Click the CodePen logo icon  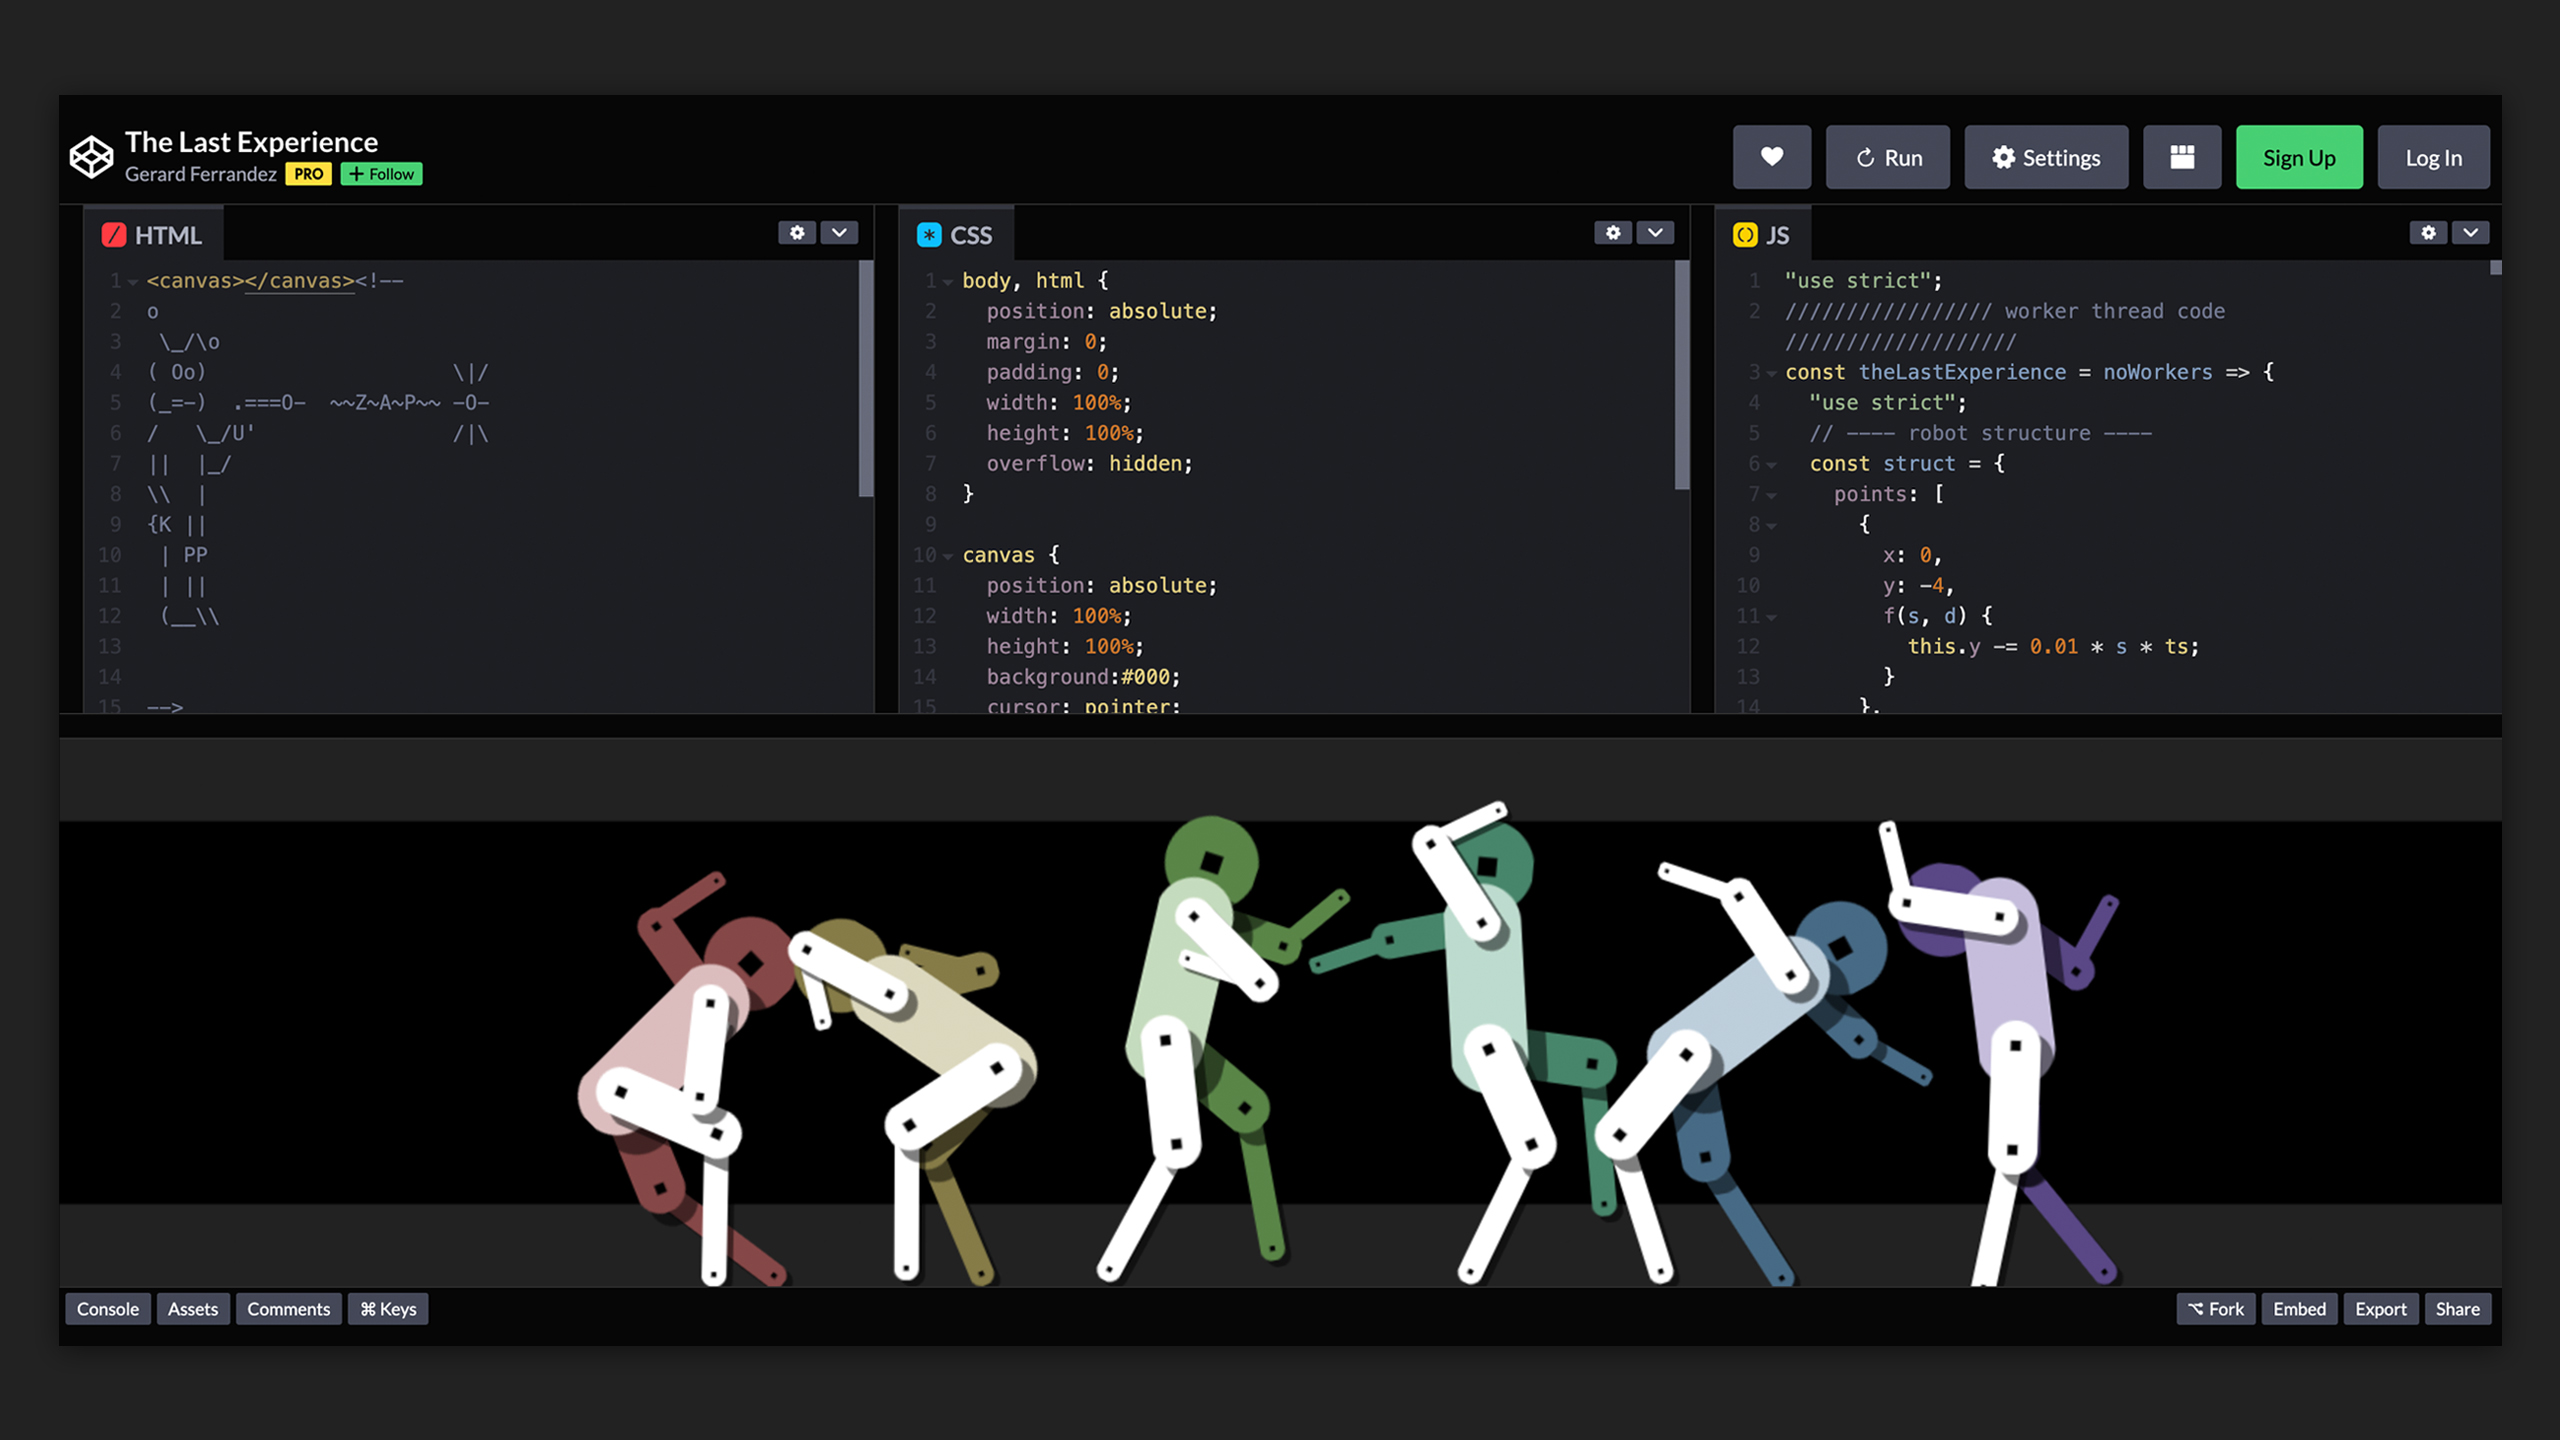click(91, 157)
